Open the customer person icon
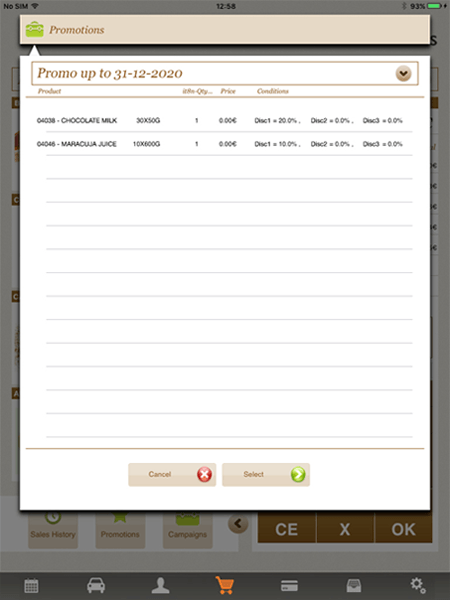Image resolution: width=450 pixels, height=600 pixels. pyautogui.click(x=160, y=585)
